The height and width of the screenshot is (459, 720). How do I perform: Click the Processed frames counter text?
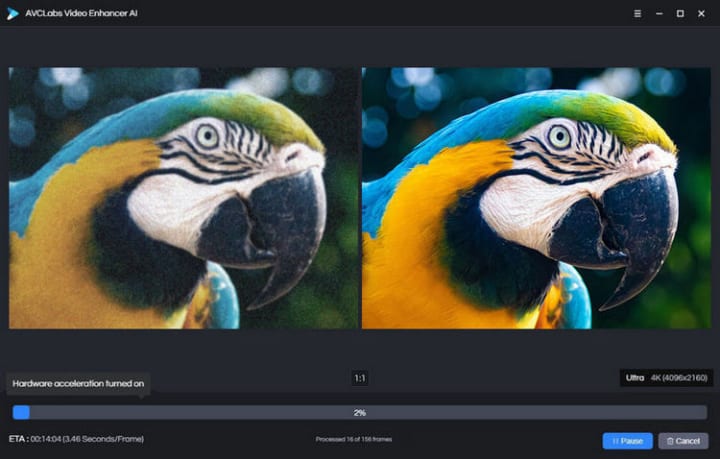tap(354, 439)
